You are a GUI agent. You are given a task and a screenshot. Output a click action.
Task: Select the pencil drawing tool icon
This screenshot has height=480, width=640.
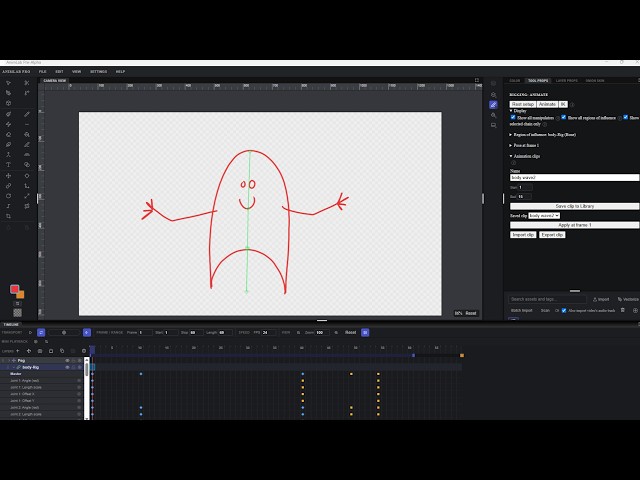pos(27,114)
